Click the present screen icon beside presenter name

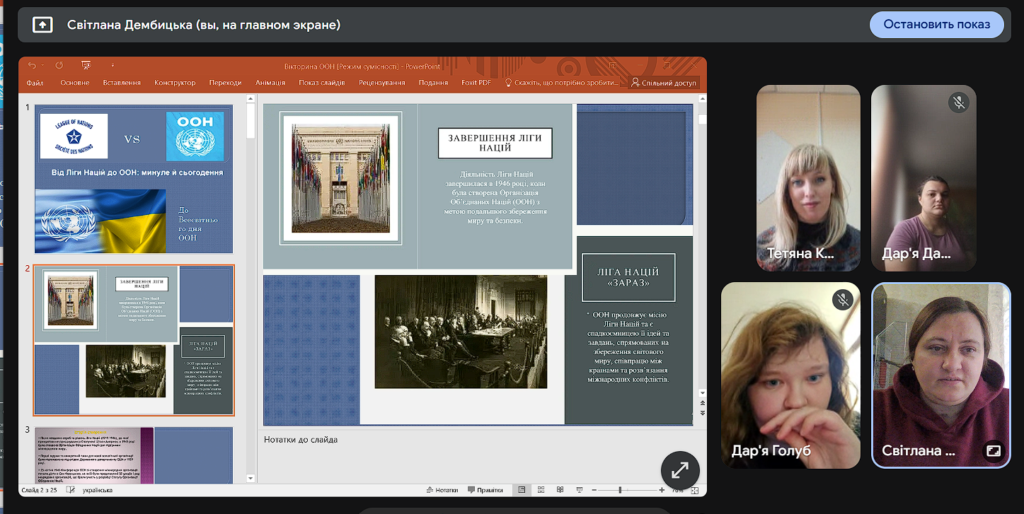click(43, 24)
